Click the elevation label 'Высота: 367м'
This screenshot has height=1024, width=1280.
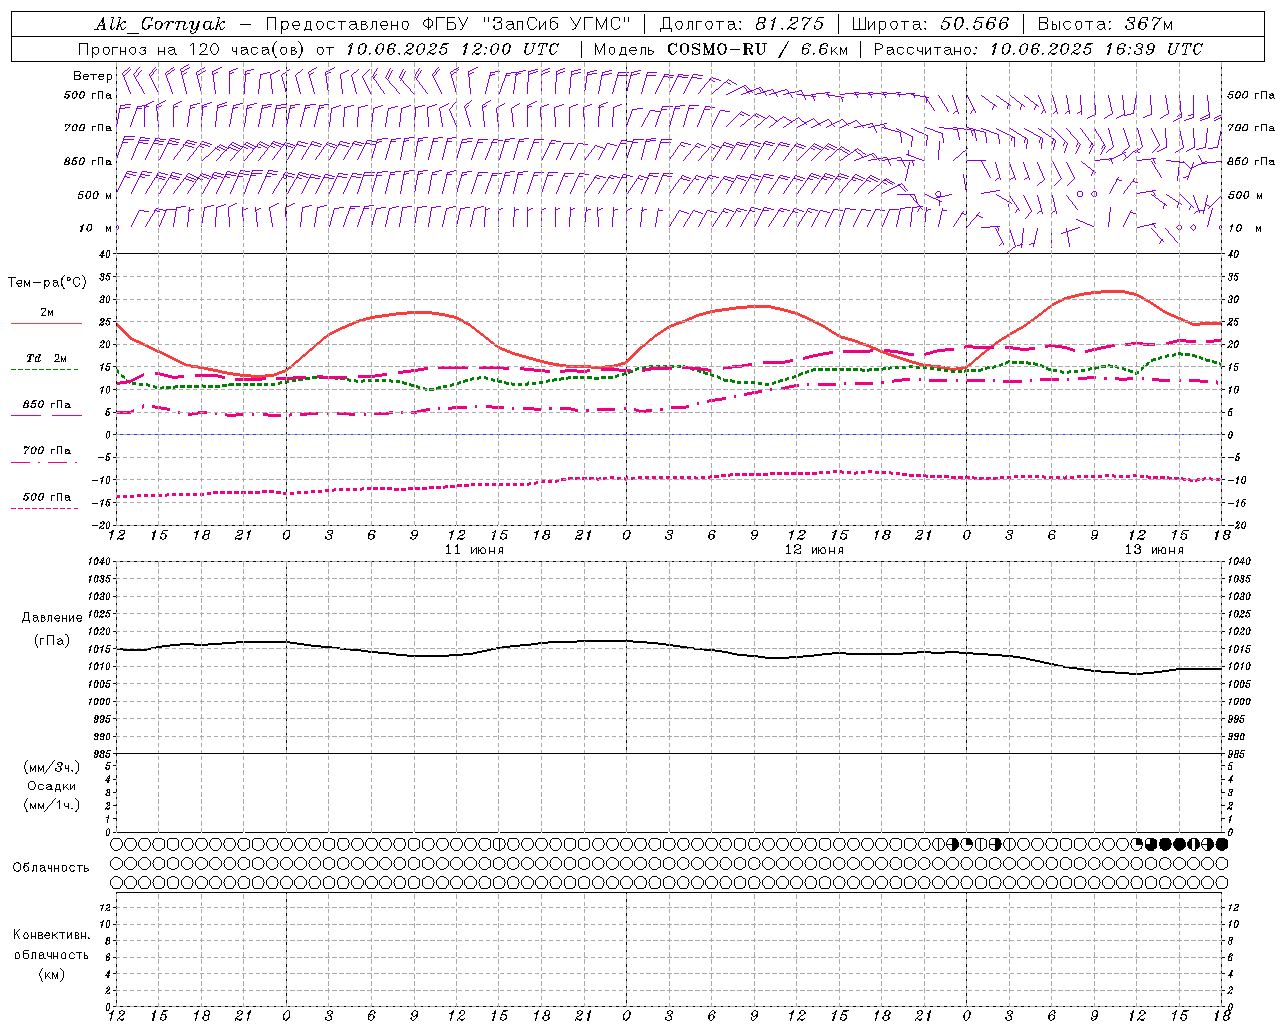1105,24
